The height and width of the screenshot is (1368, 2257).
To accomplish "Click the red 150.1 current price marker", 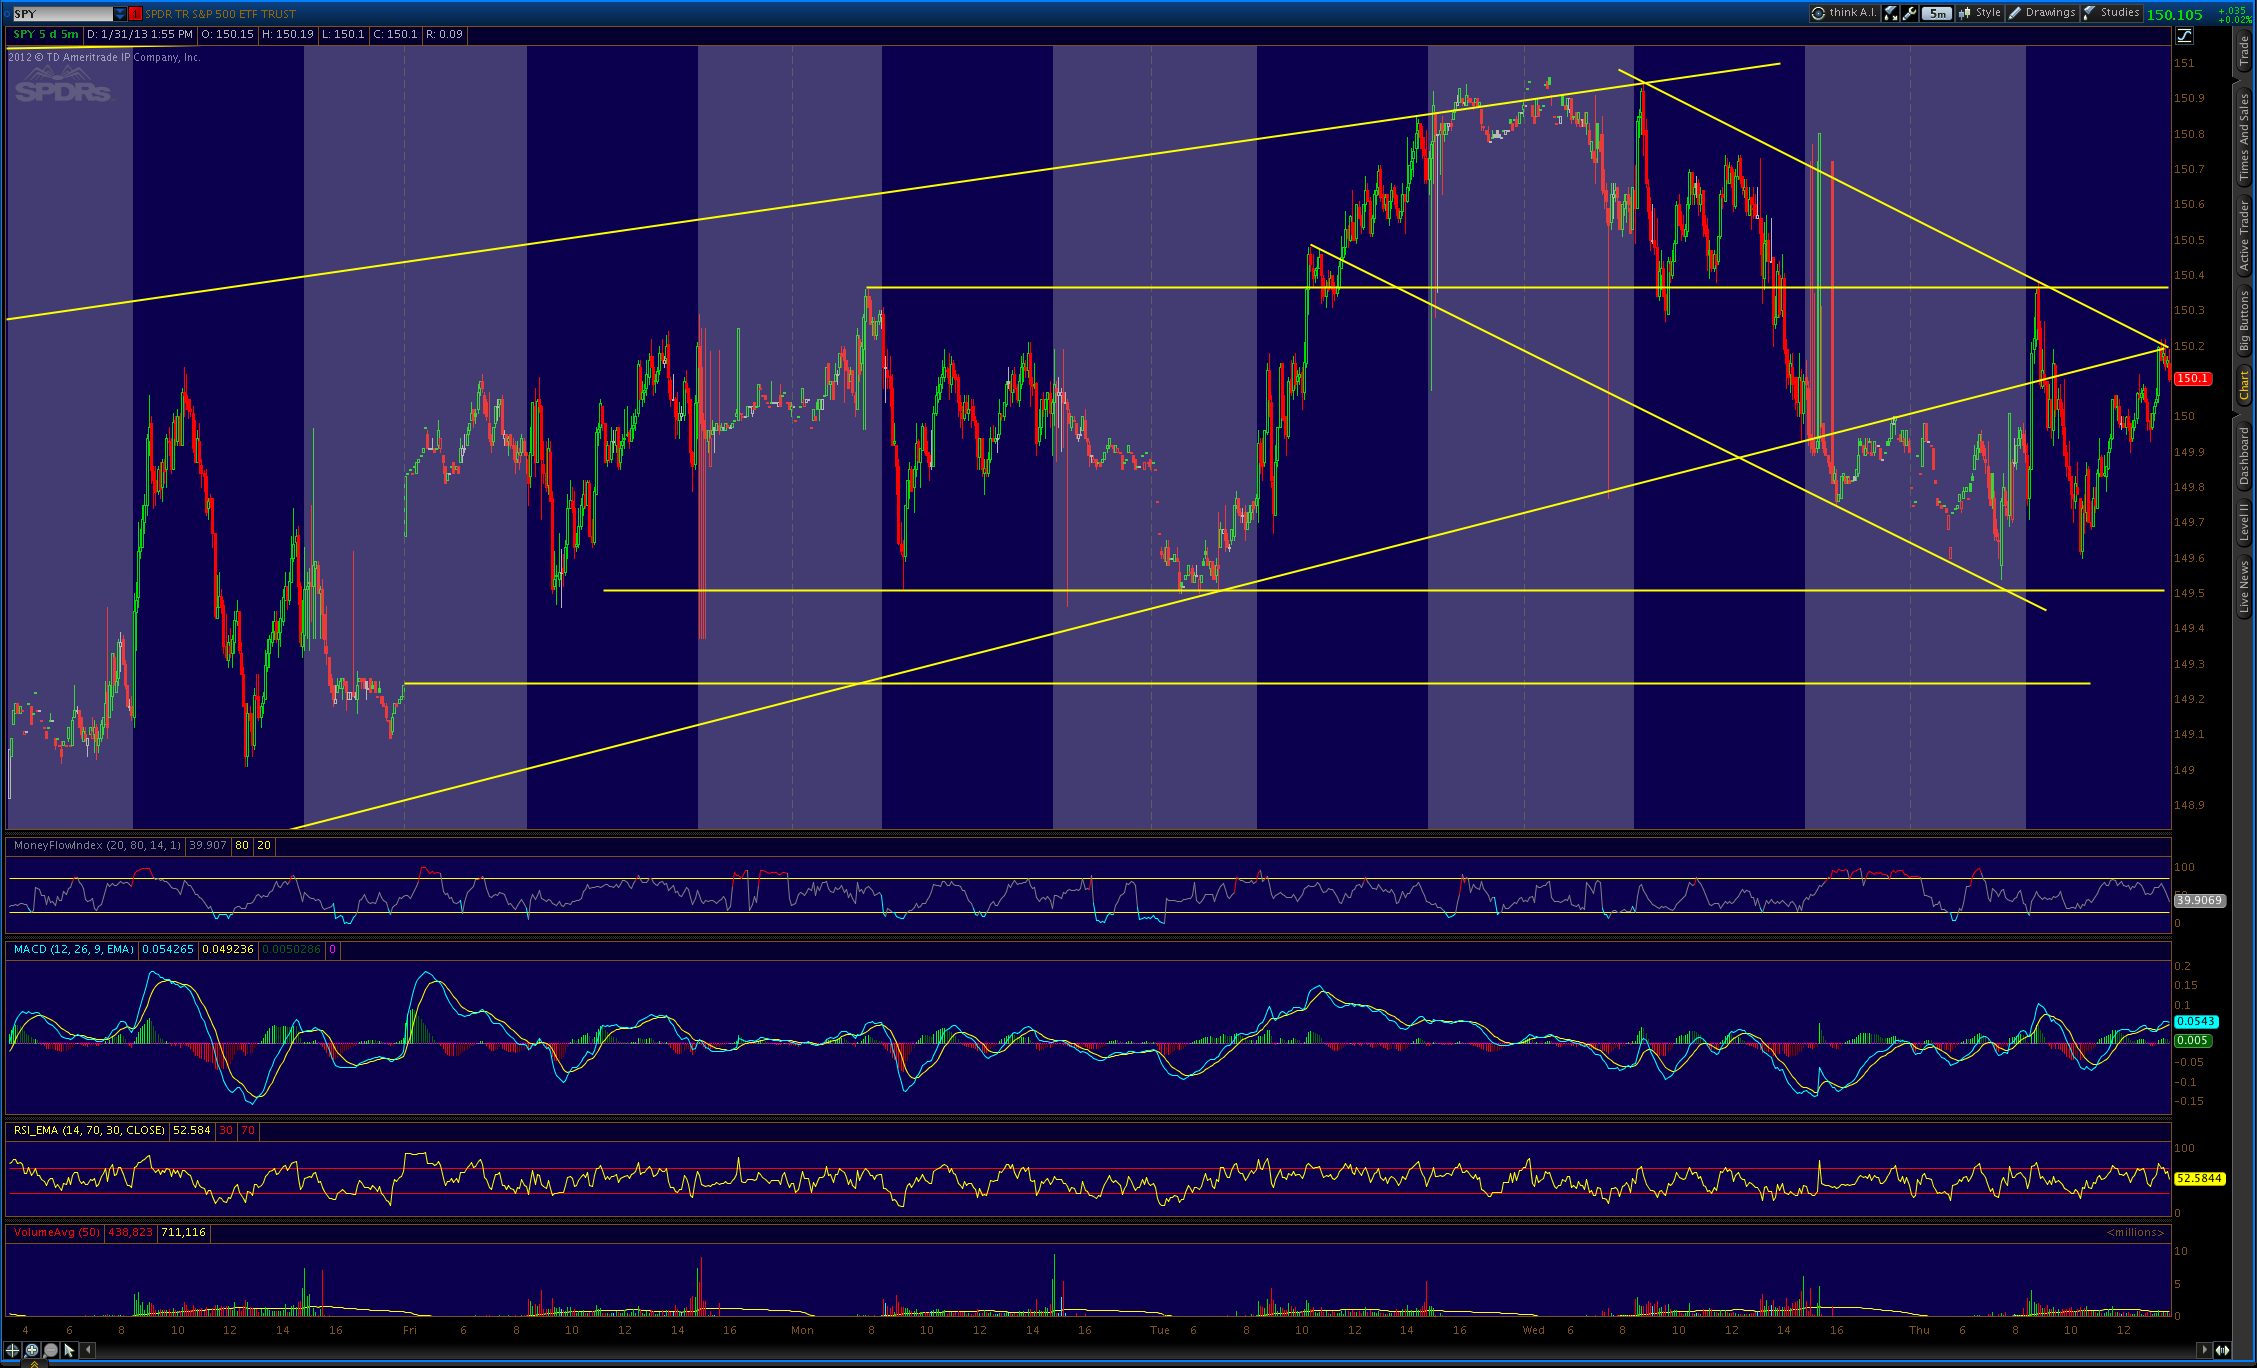I will [2193, 379].
